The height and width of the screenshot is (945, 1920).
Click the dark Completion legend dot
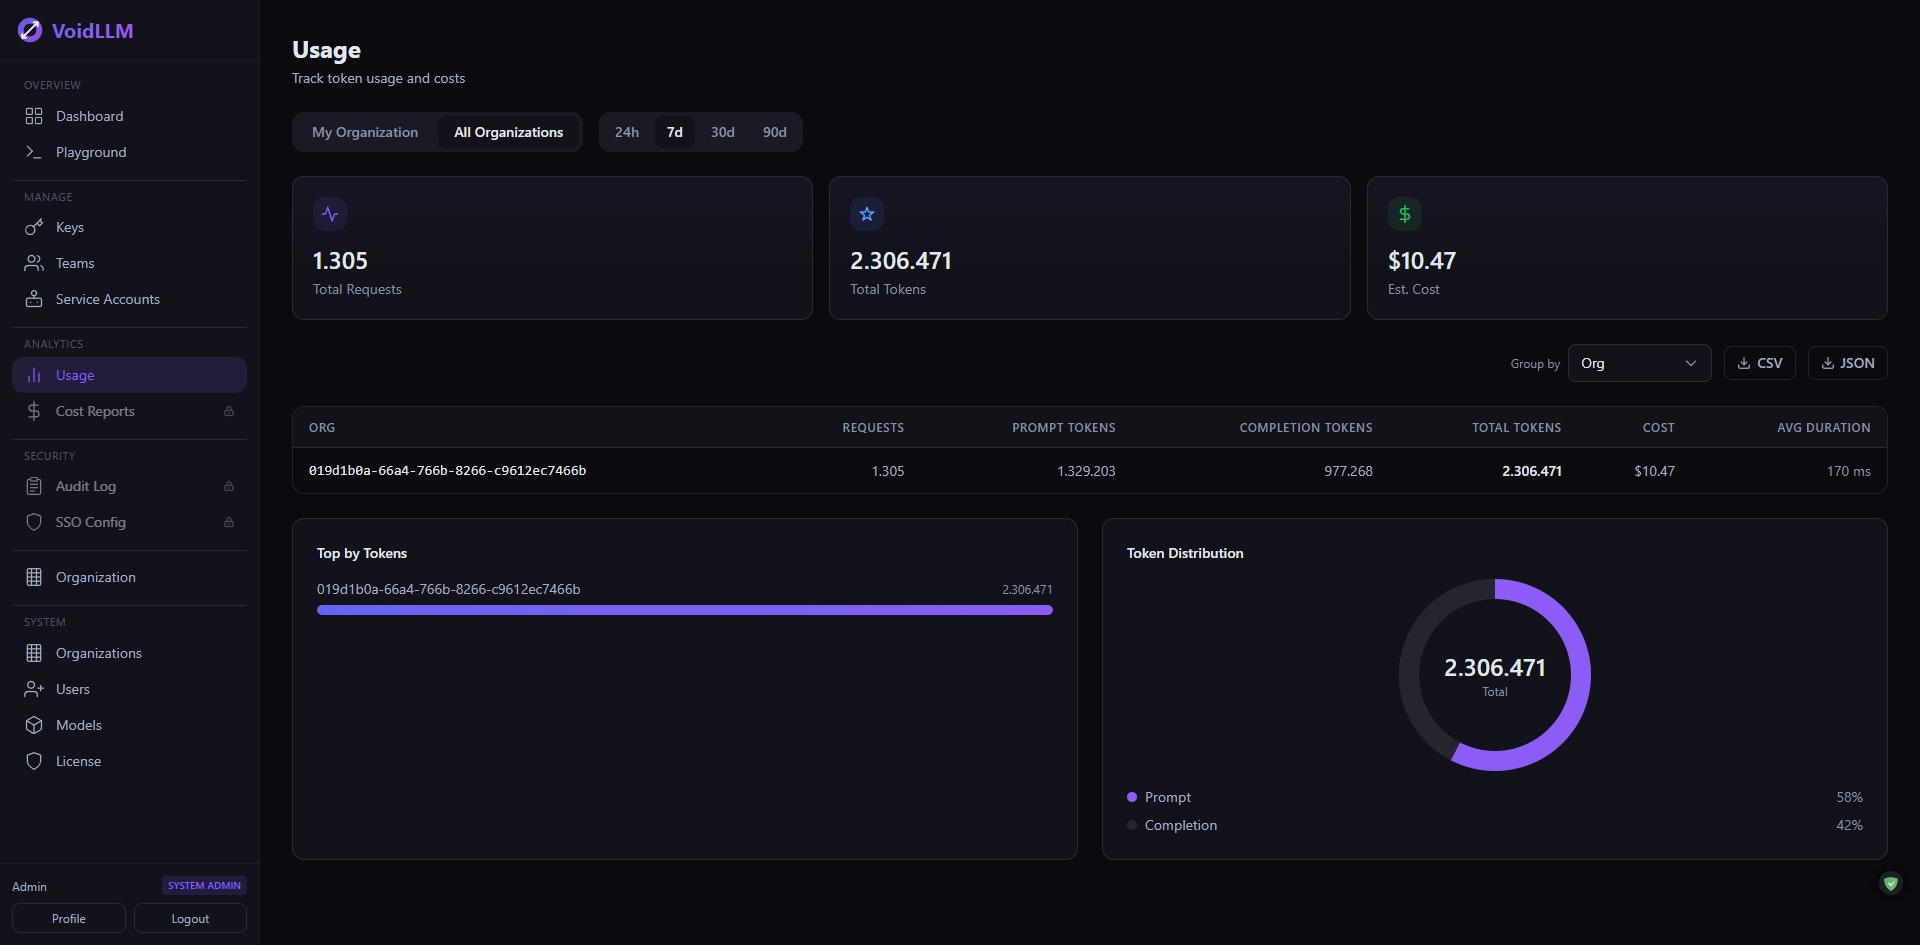pyautogui.click(x=1132, y=825)
